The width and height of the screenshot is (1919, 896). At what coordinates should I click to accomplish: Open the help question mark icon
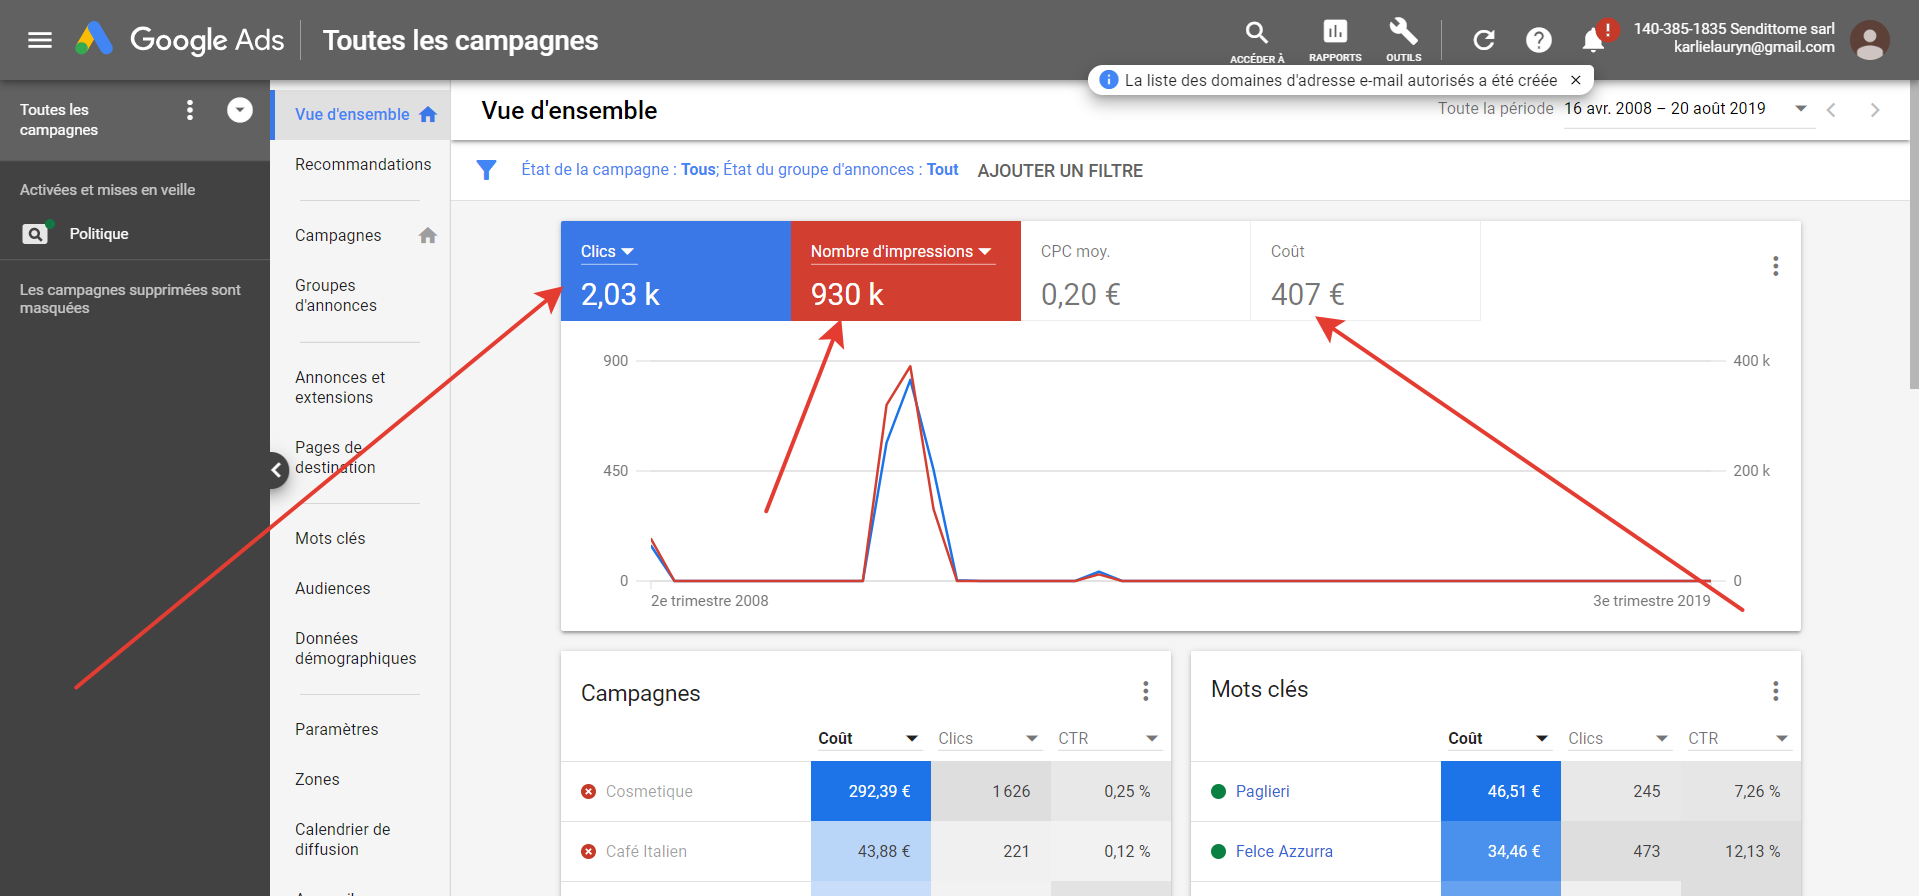(1539, 40)
